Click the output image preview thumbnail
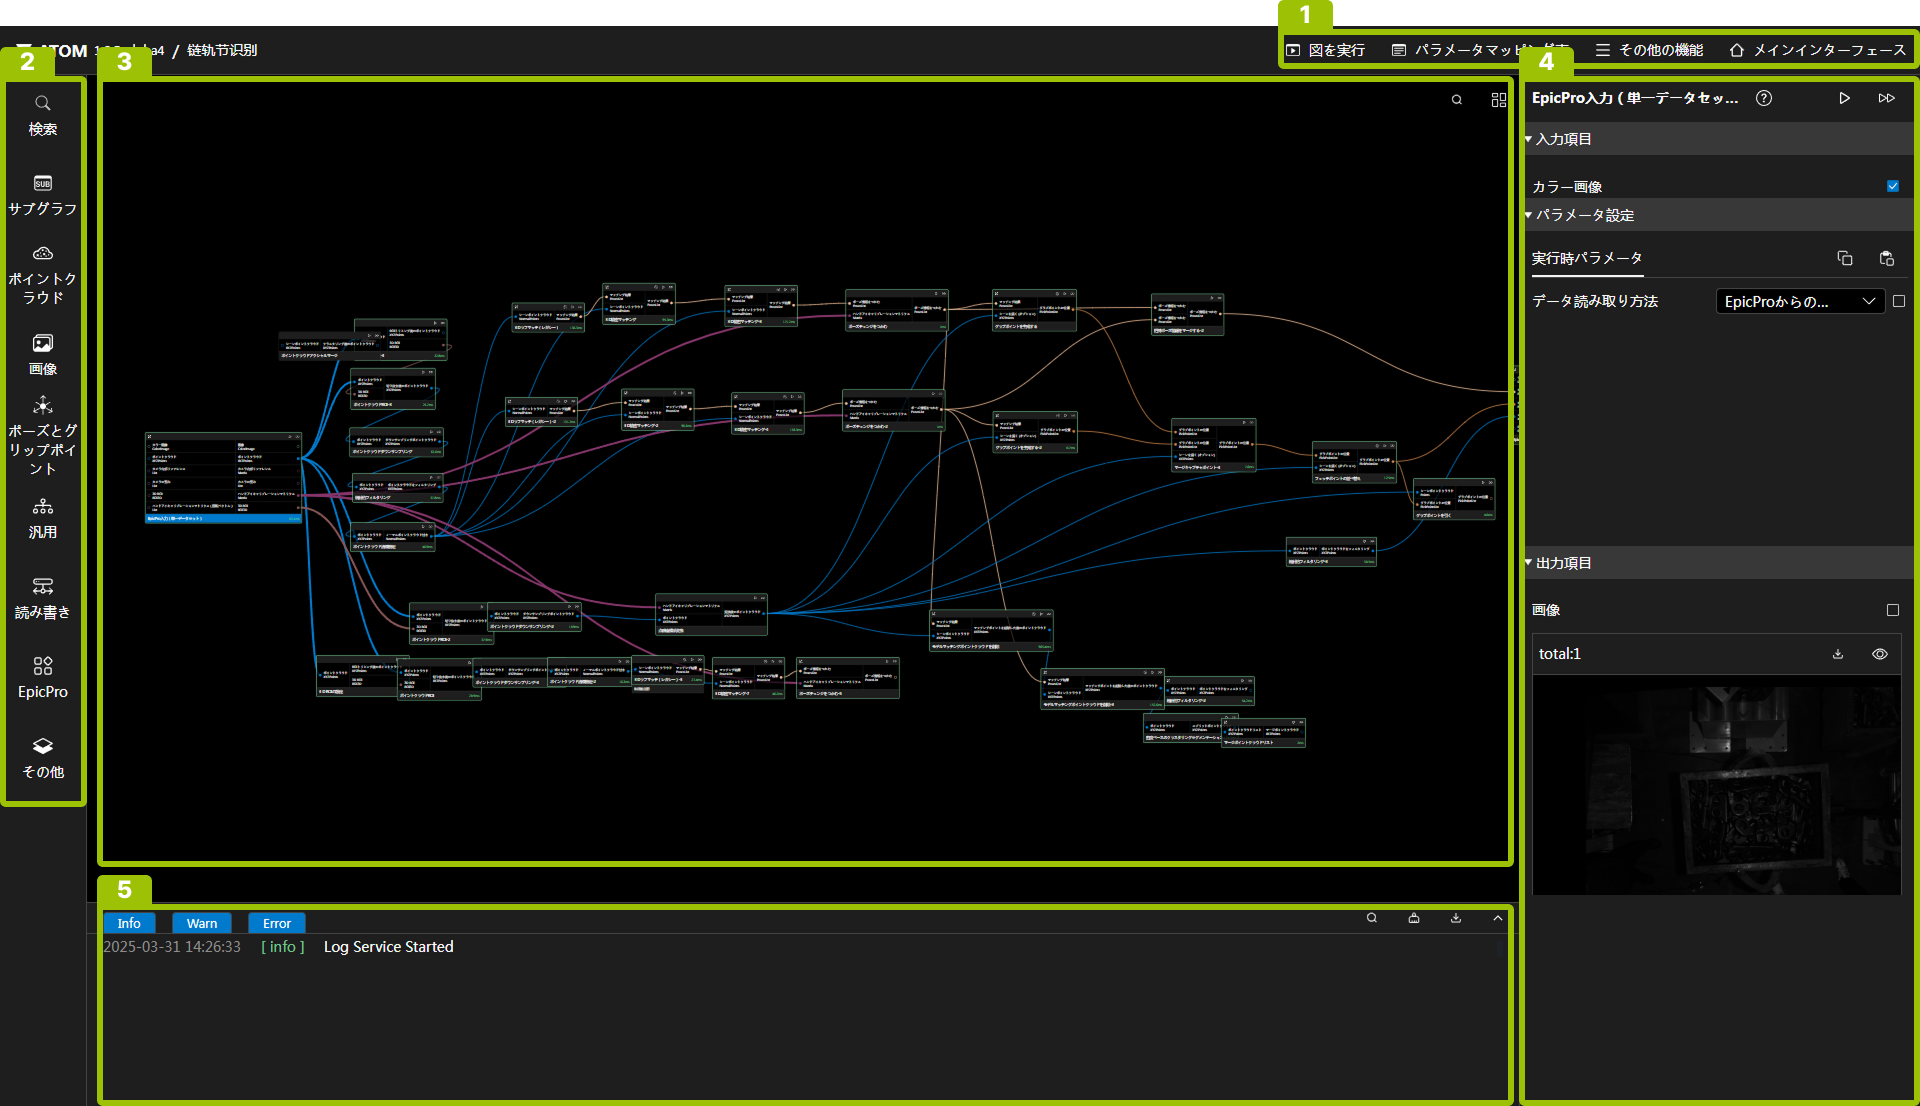This screenshot has height=1106, width=1920. (x=1716, y=785)
